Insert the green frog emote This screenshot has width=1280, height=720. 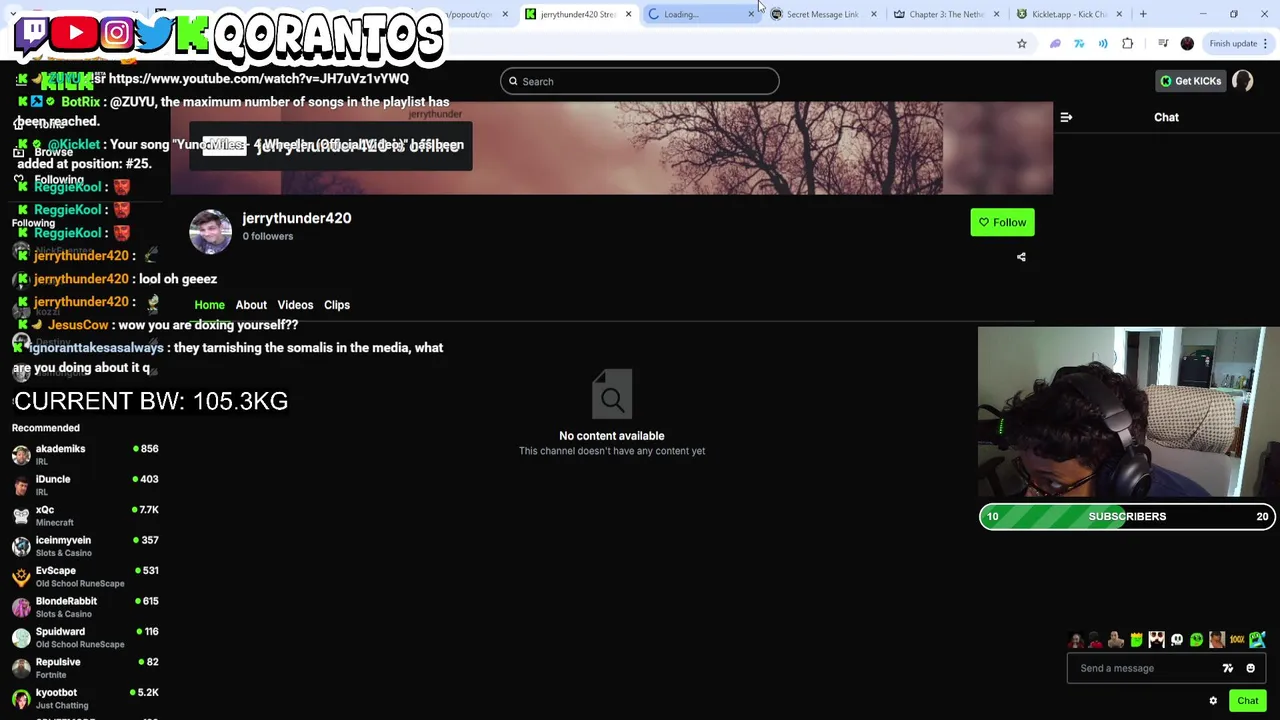pos(1197,640)
